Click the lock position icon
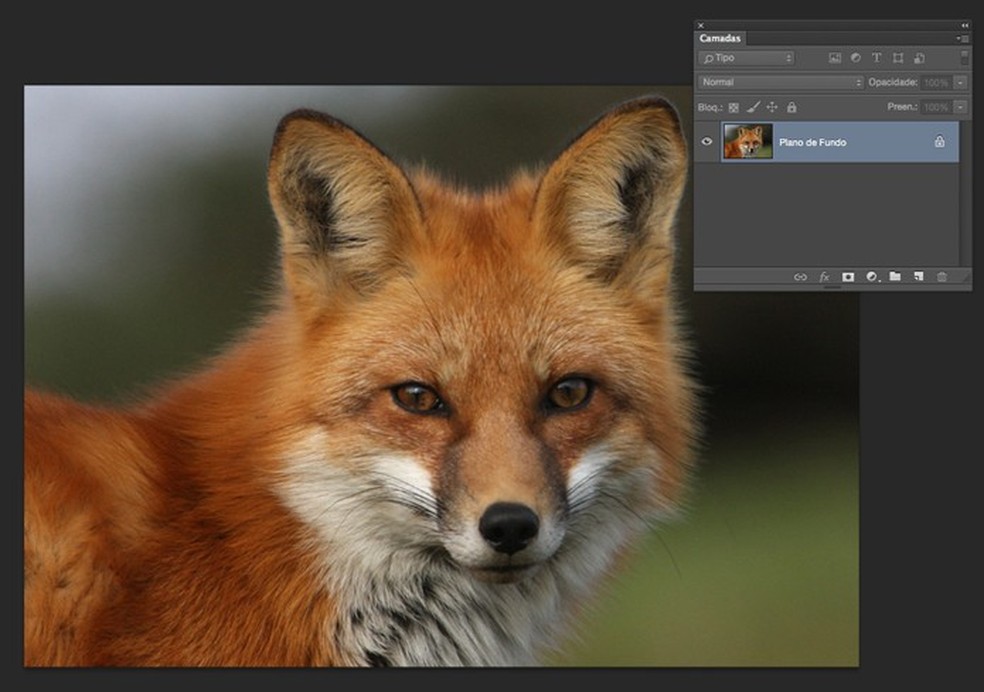The image size is (984, 692). point(772,107)
